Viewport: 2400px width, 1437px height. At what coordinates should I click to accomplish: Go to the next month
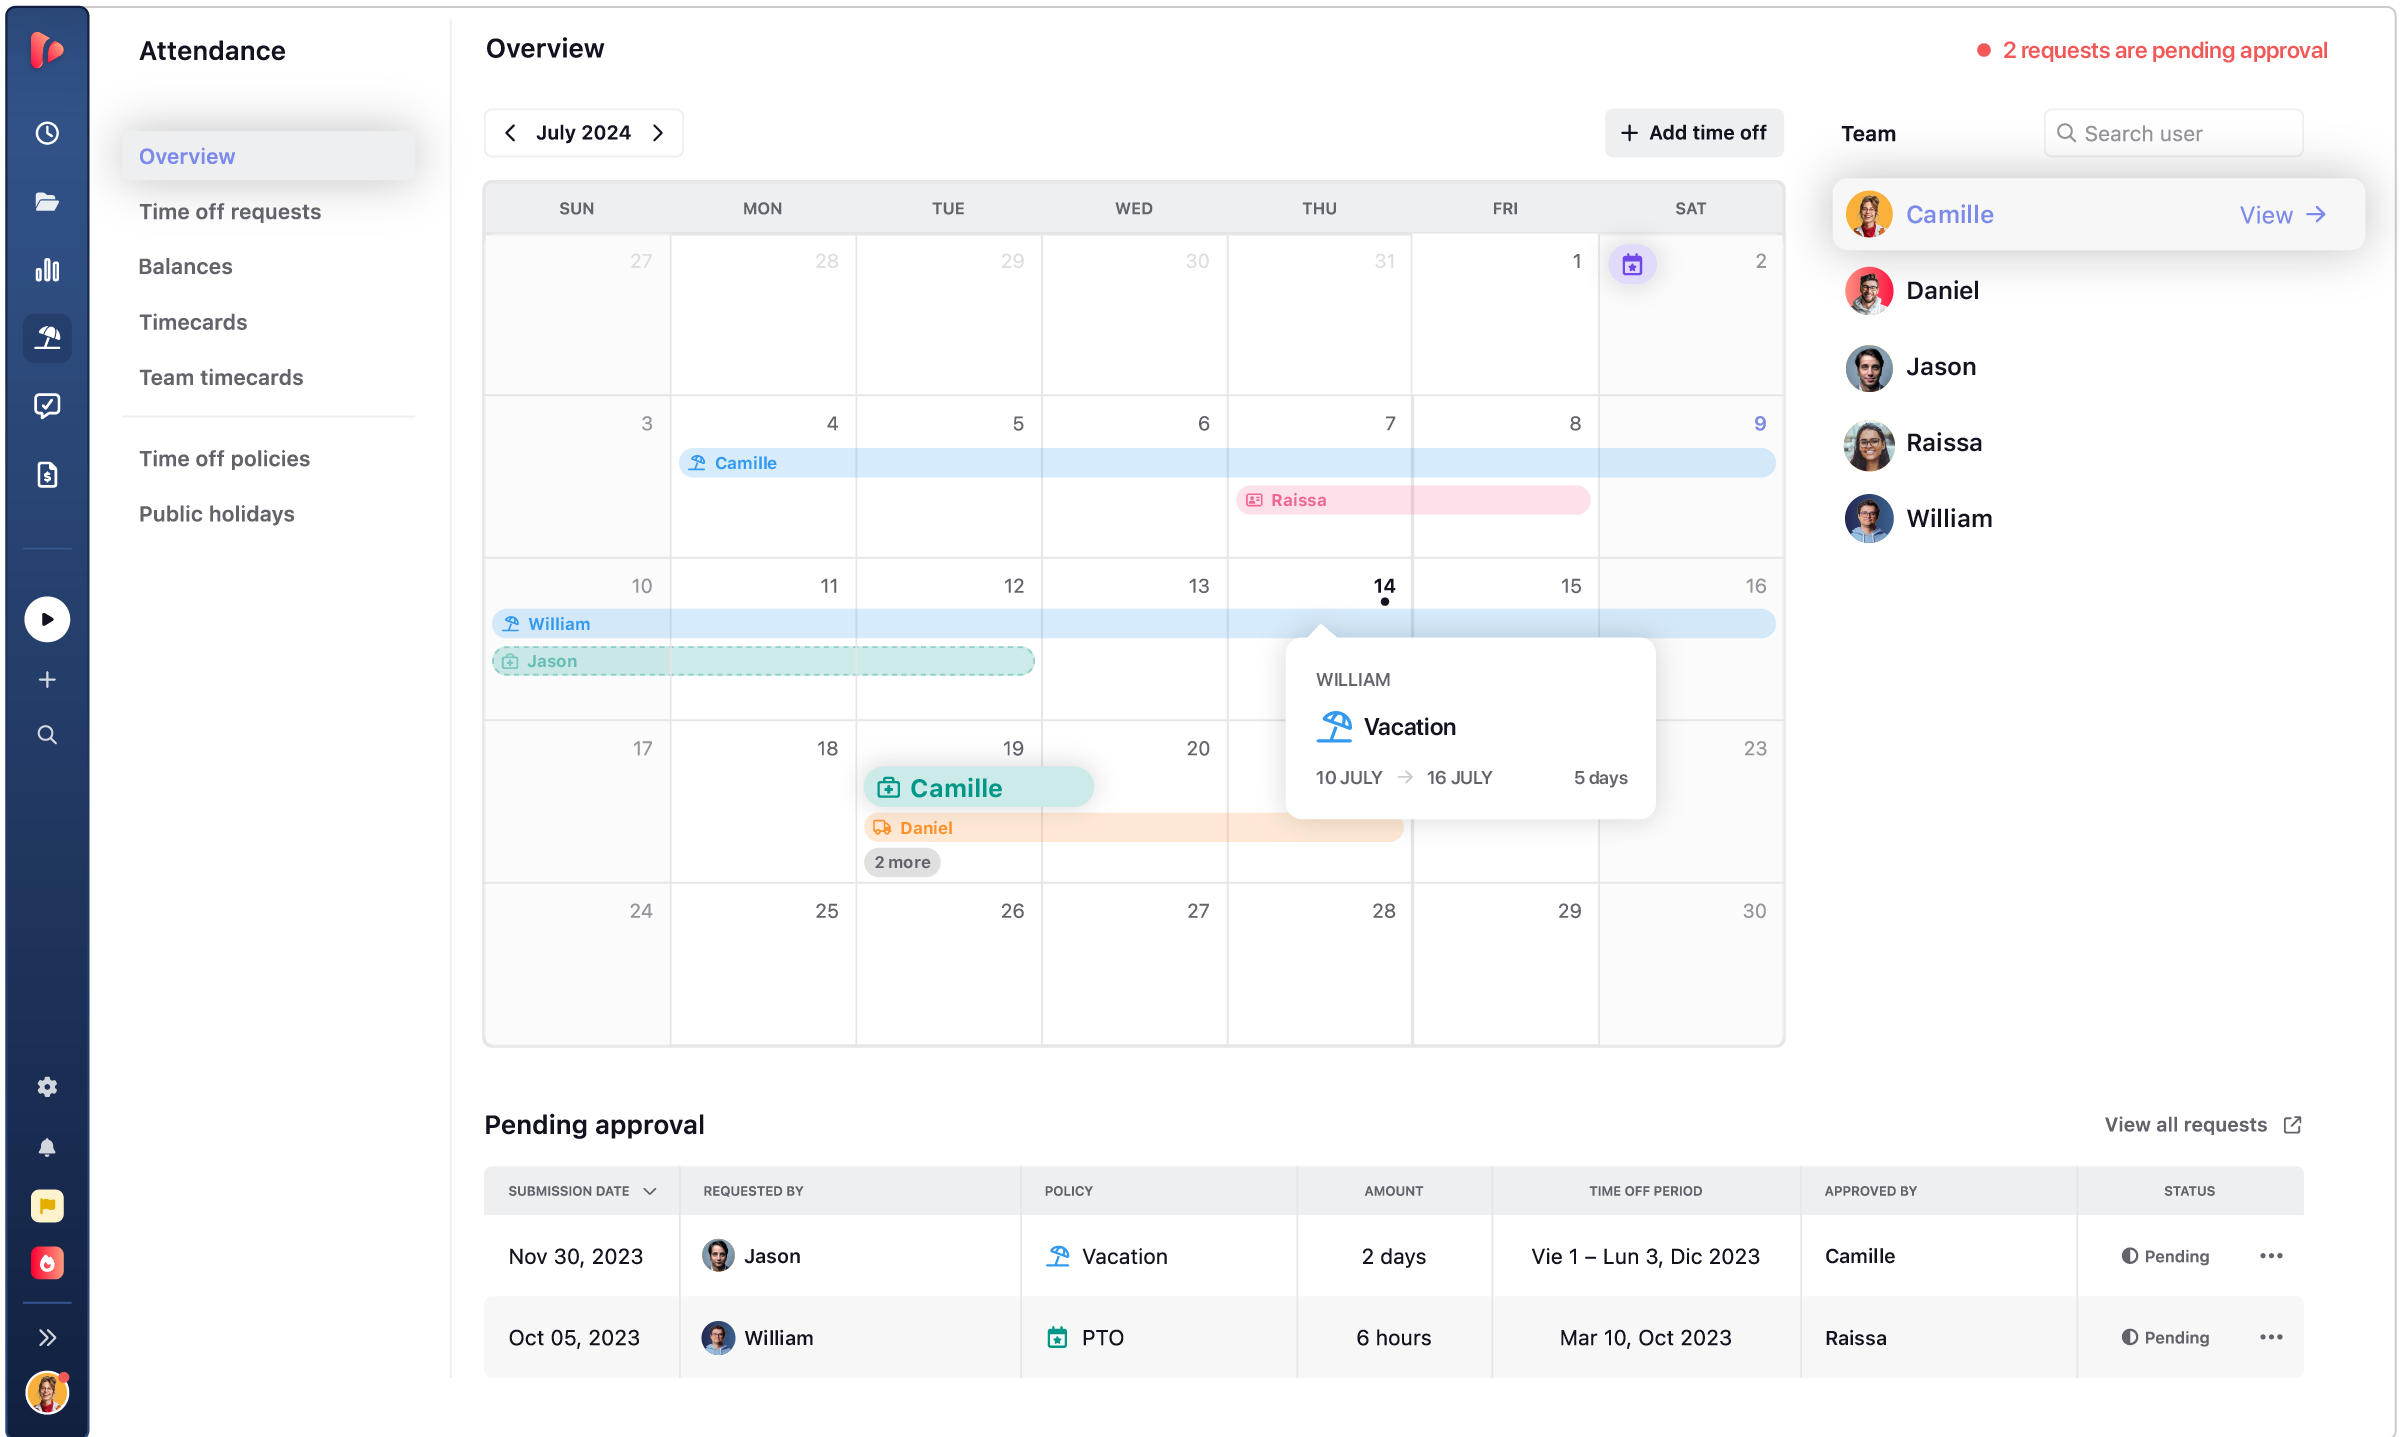click(658, 133)
